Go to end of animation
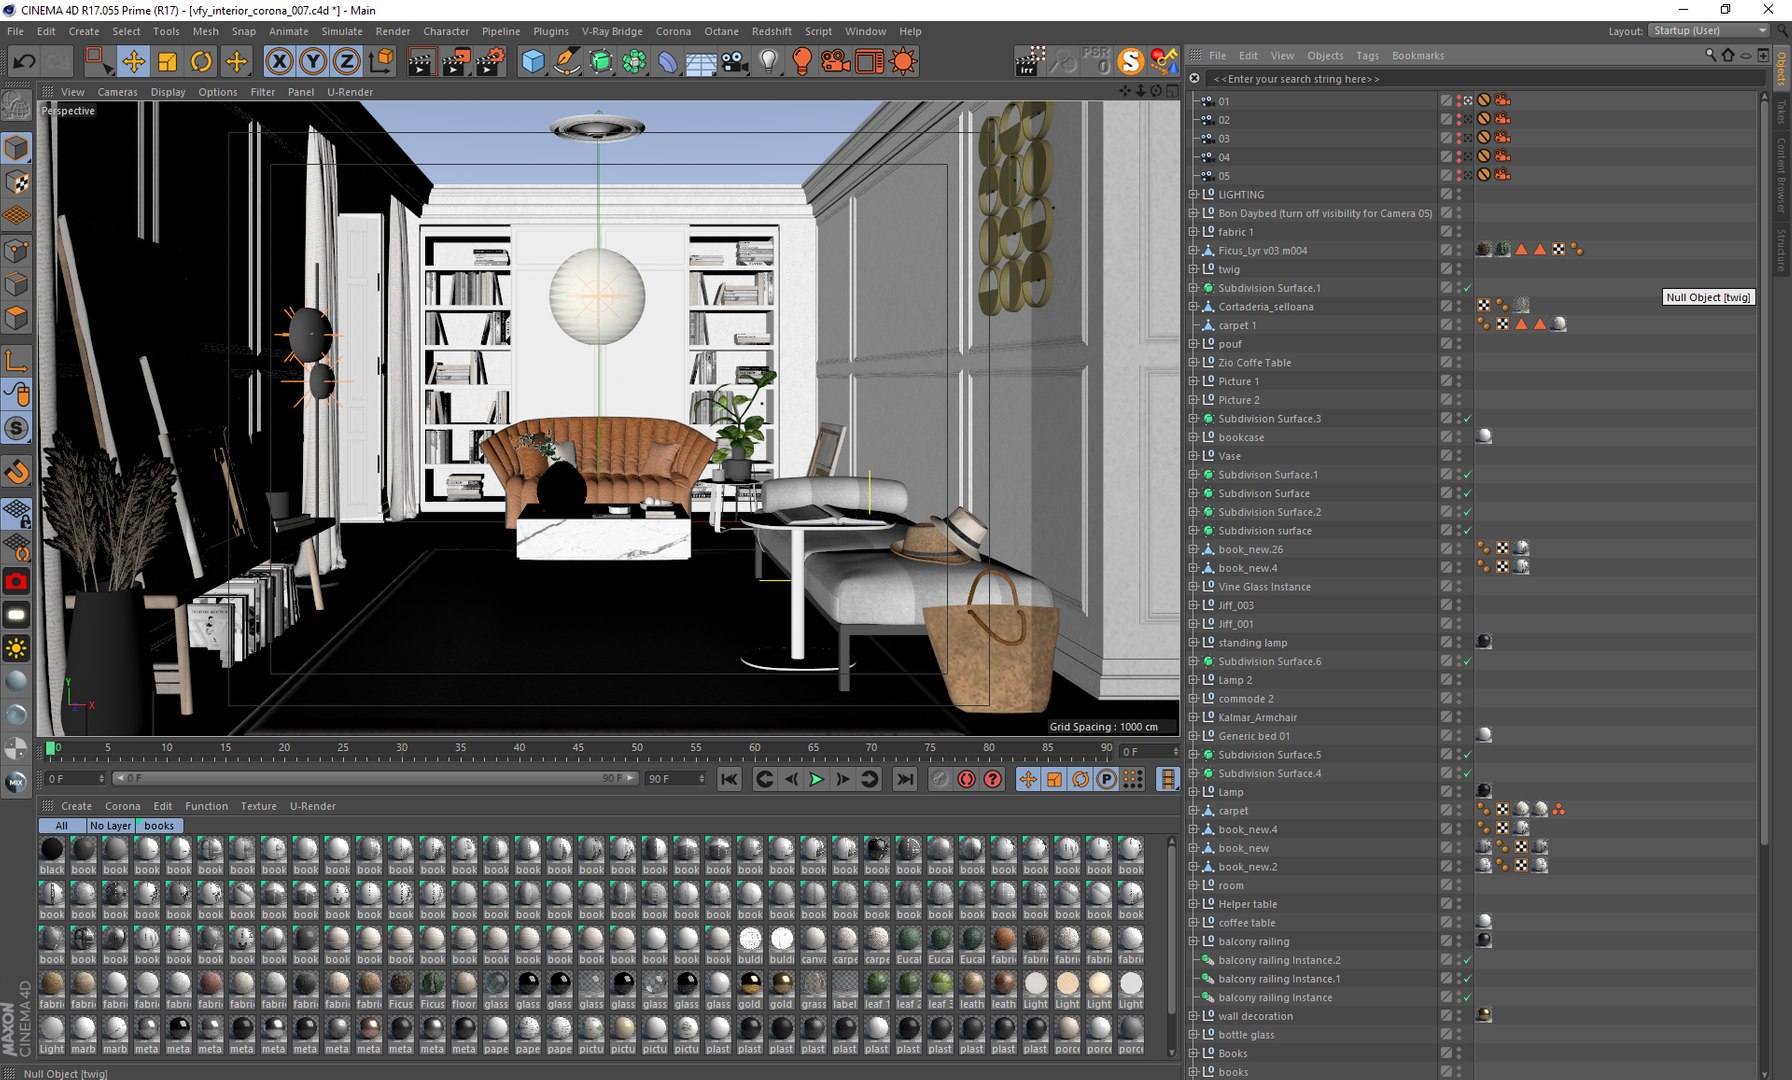1792x1080 pixels. pos(904,779)
